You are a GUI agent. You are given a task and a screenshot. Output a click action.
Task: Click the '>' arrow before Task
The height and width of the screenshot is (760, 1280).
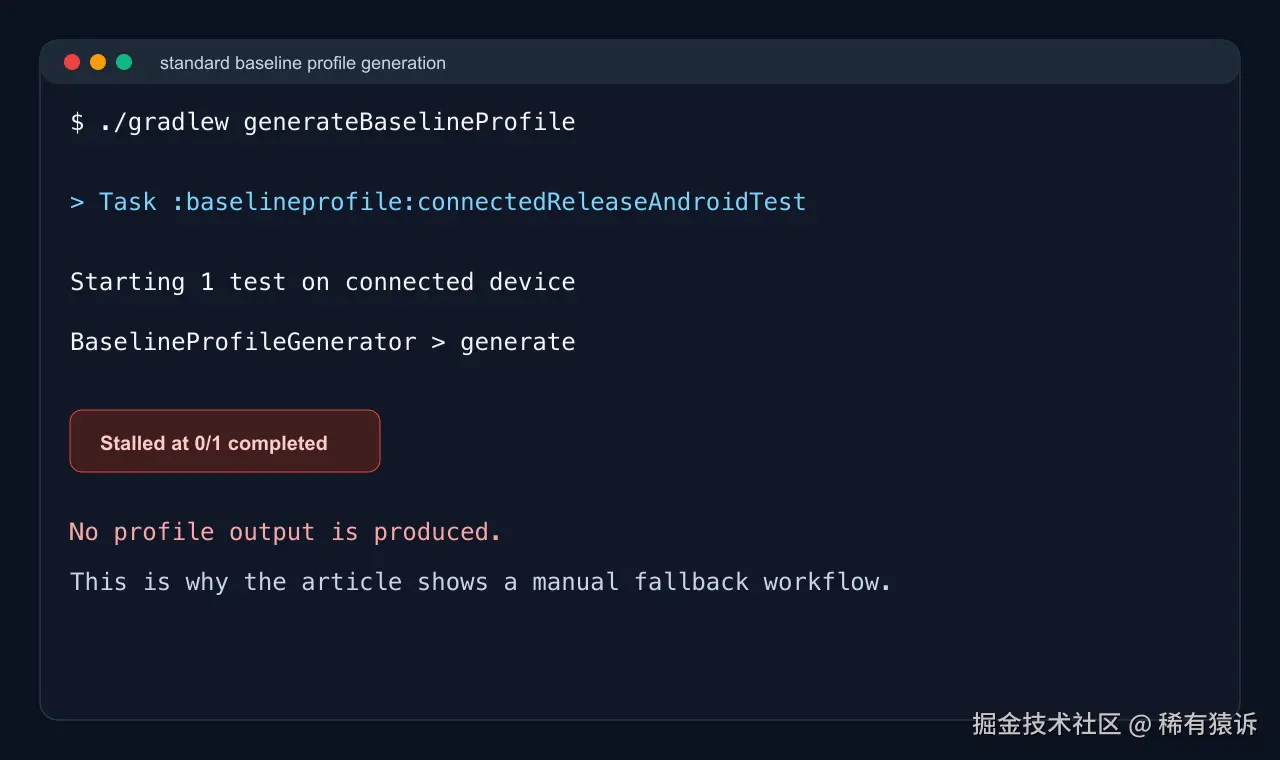pyautogui.click(x=77, y=202)
